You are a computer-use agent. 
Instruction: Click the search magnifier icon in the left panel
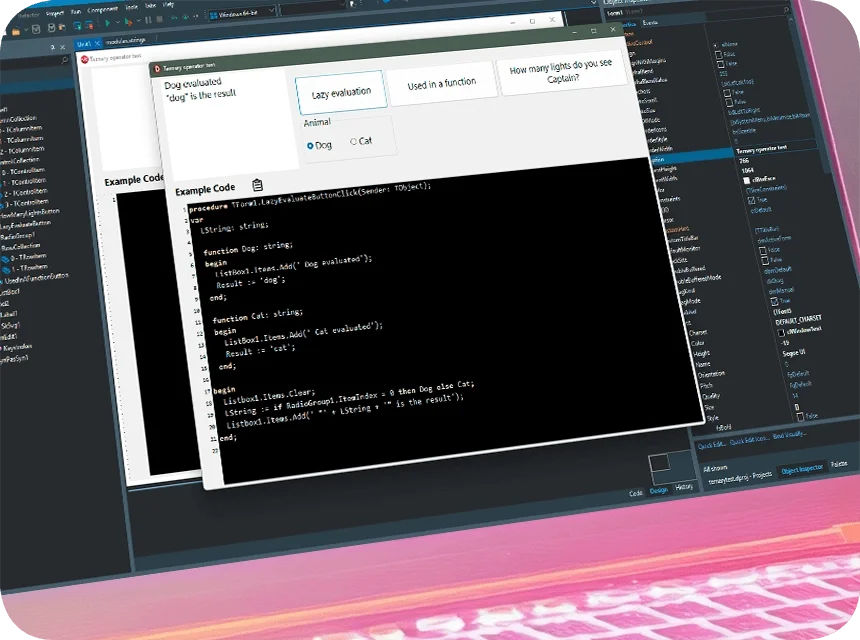coord(53,47)
